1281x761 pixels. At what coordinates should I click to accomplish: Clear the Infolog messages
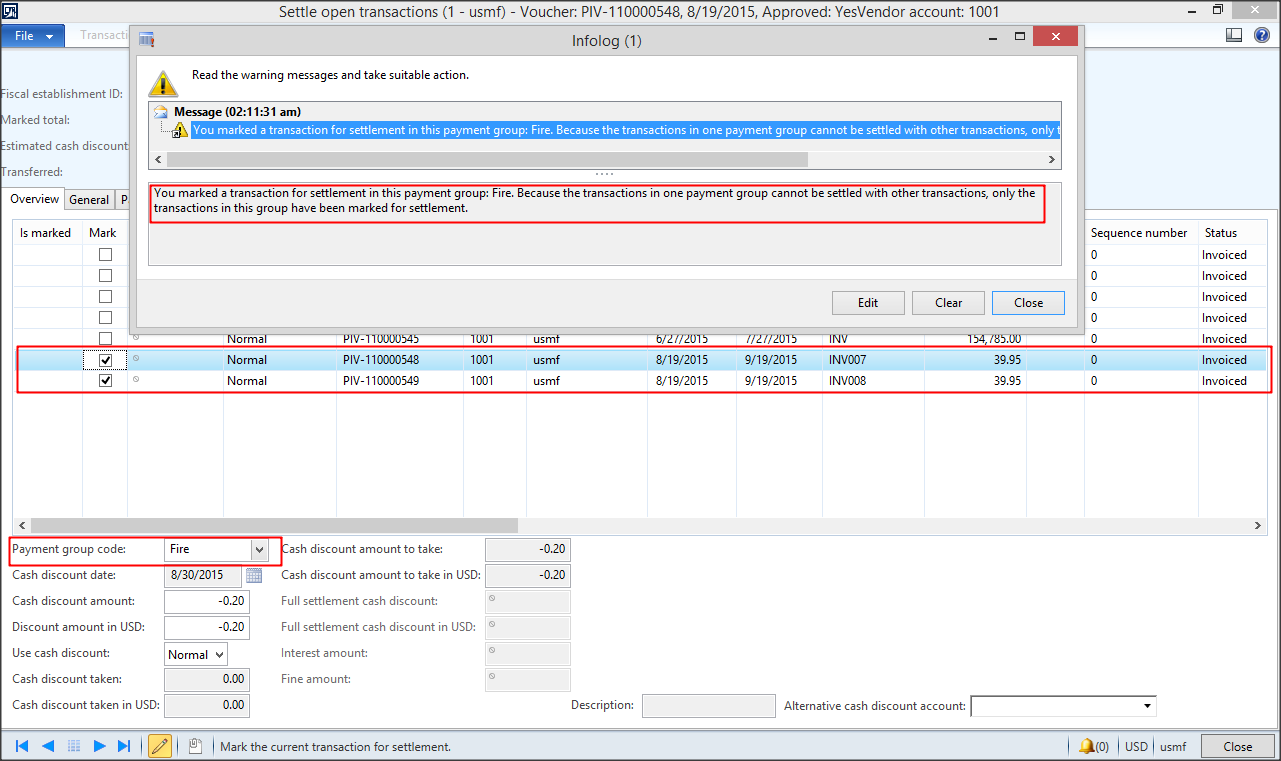coord(946,302)
